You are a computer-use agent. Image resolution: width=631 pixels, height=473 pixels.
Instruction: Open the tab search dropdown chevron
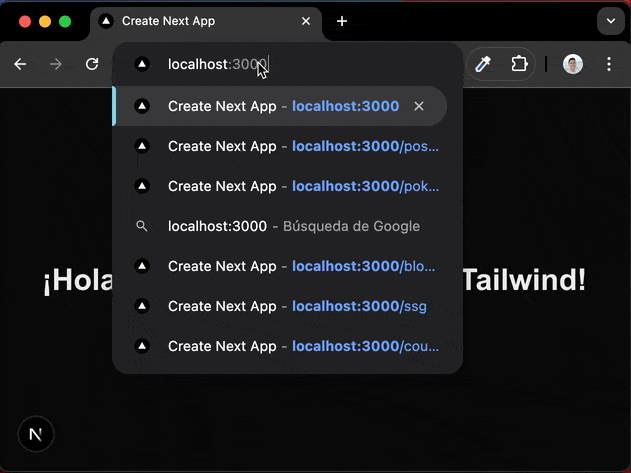(x=611, y=21)
